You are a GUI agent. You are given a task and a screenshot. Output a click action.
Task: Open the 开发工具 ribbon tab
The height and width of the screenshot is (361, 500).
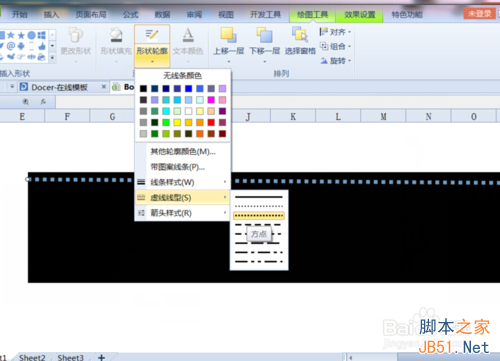tap(265, 14)
